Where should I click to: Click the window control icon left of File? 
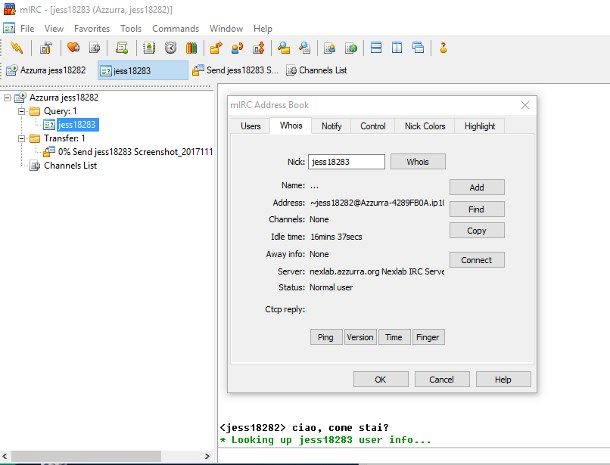click(x=9, y=28)
